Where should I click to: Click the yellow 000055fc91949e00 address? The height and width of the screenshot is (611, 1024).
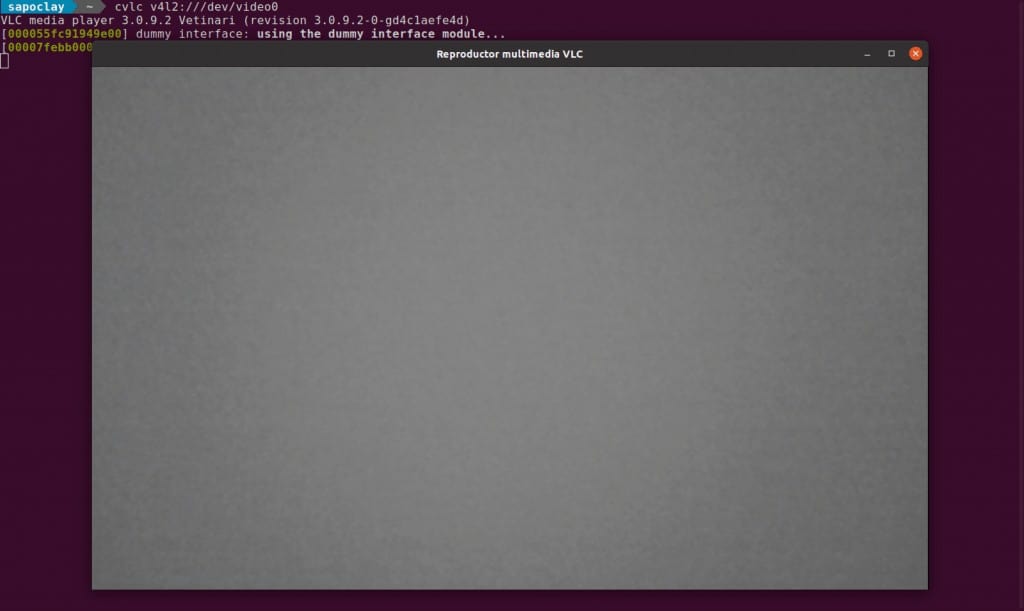point(64,34)
